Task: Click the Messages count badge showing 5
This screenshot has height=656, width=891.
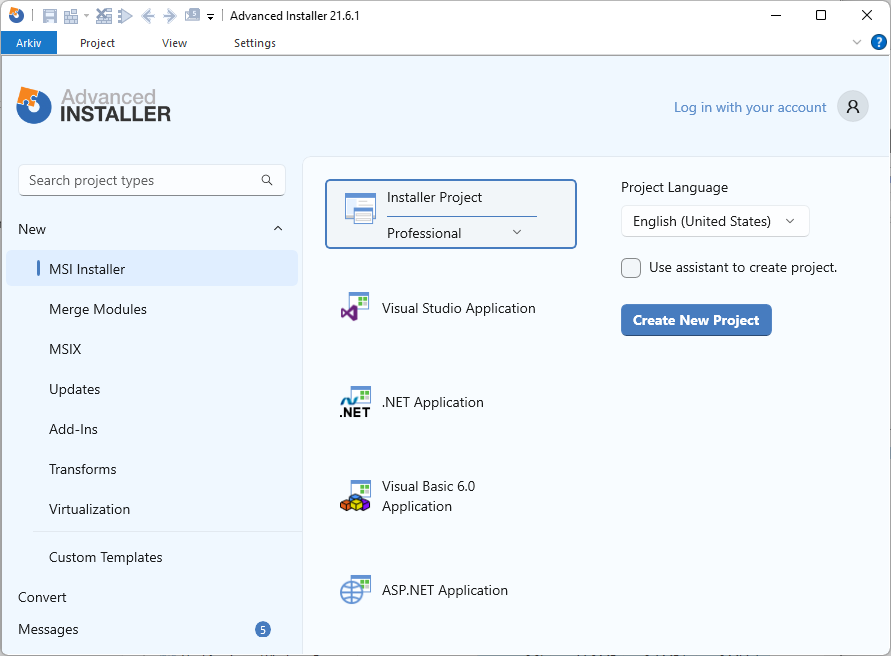Action: [x=263, y=629]
